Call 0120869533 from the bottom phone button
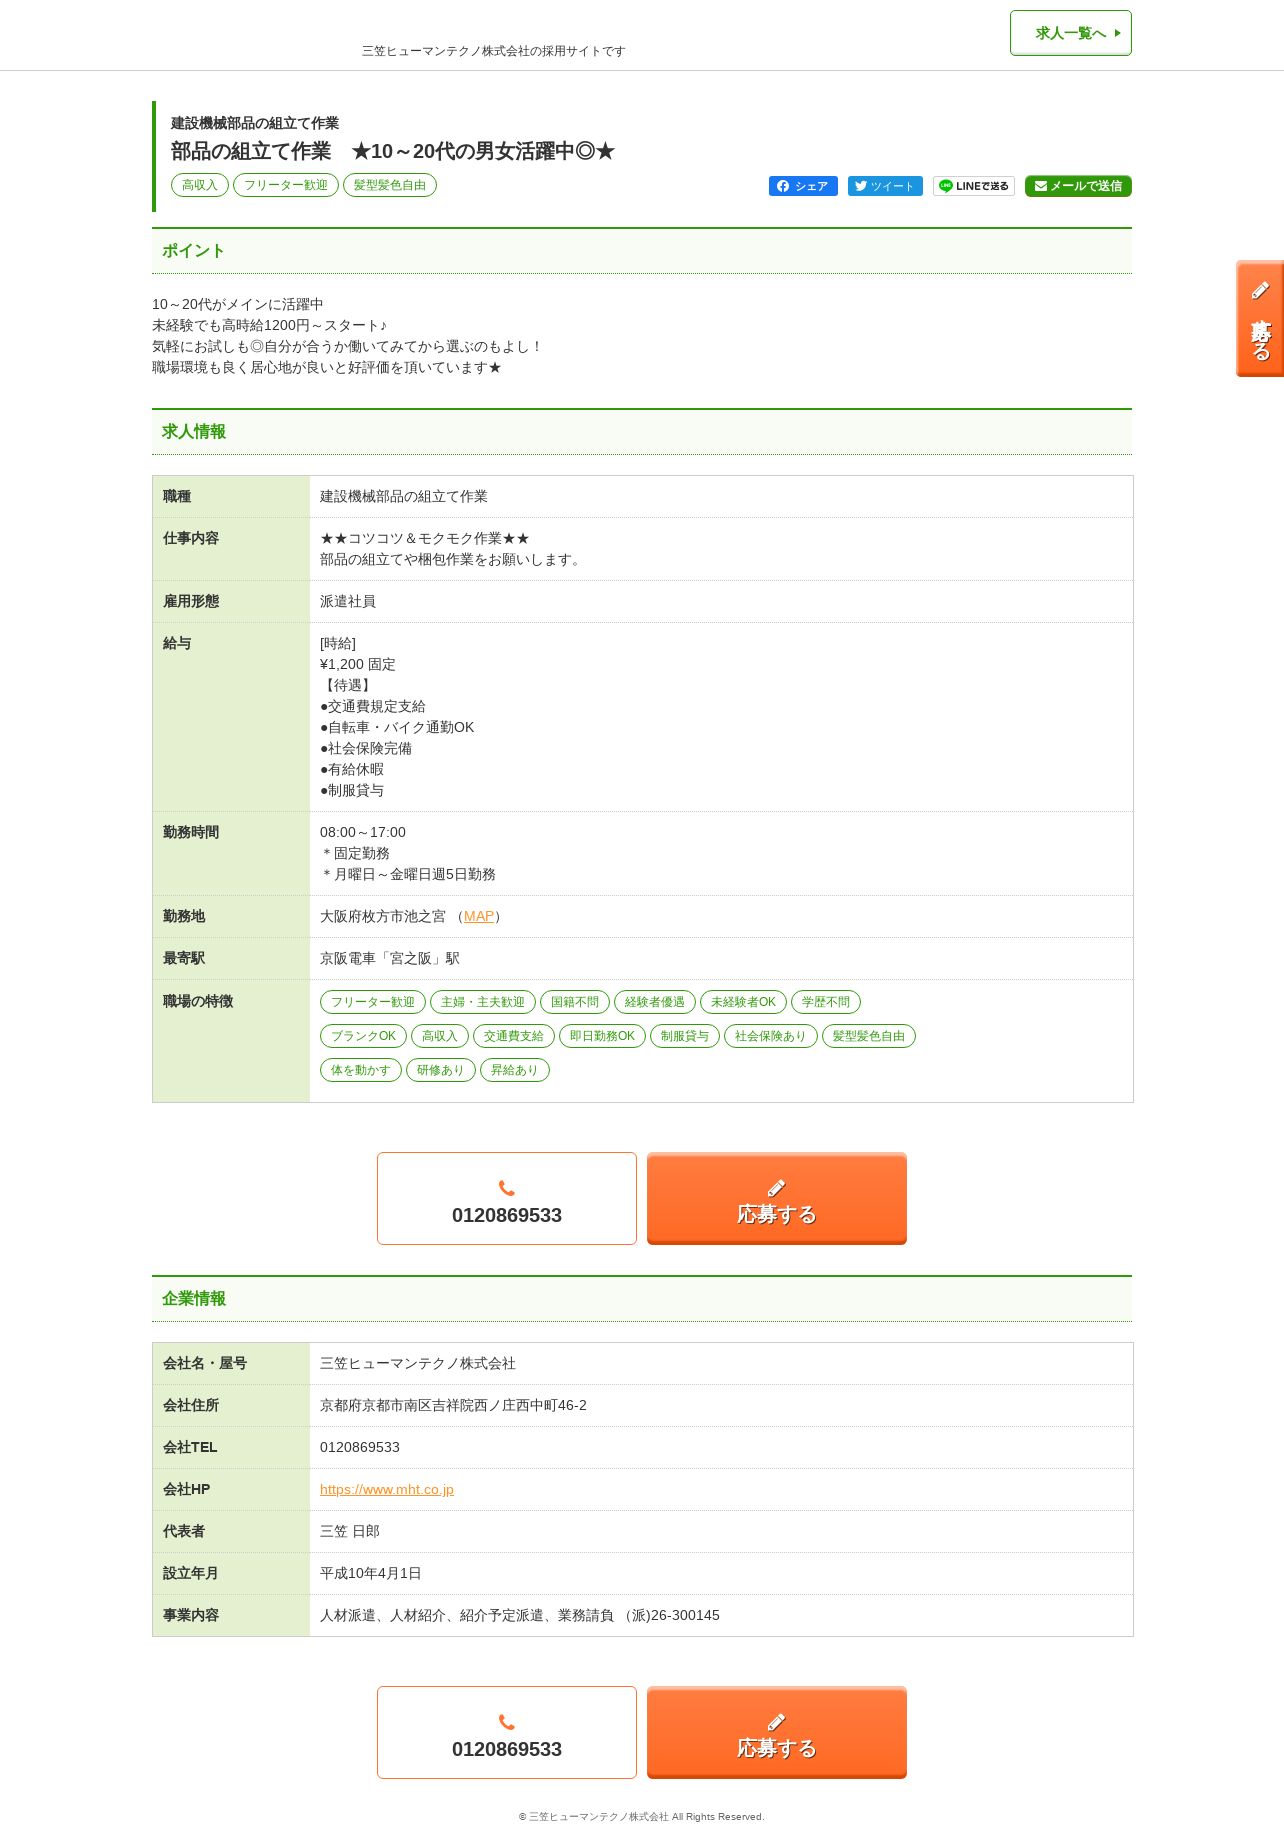 pos(507,1732)
